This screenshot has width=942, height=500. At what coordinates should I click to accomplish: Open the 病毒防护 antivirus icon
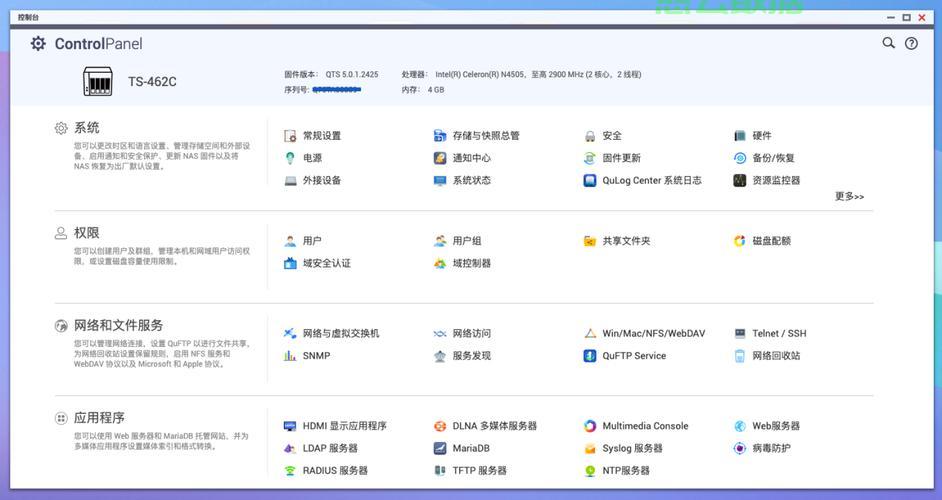coord(740,448)
